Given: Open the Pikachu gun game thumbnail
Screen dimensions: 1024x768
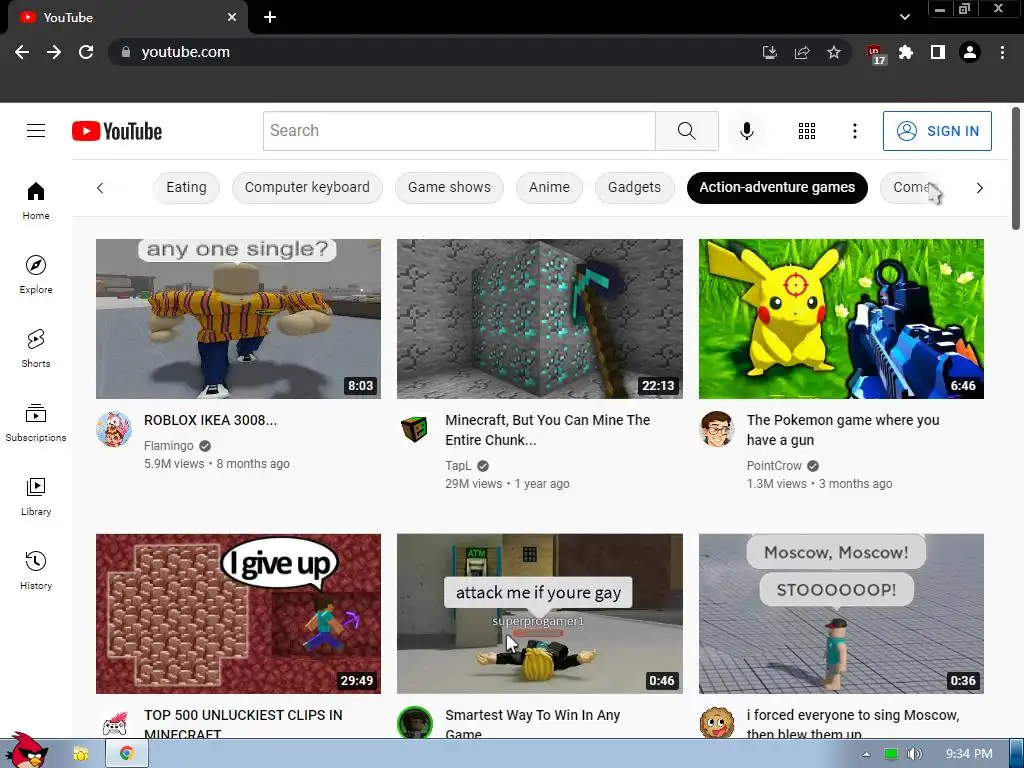Looking at the screenshot, I should pos(841,319).
